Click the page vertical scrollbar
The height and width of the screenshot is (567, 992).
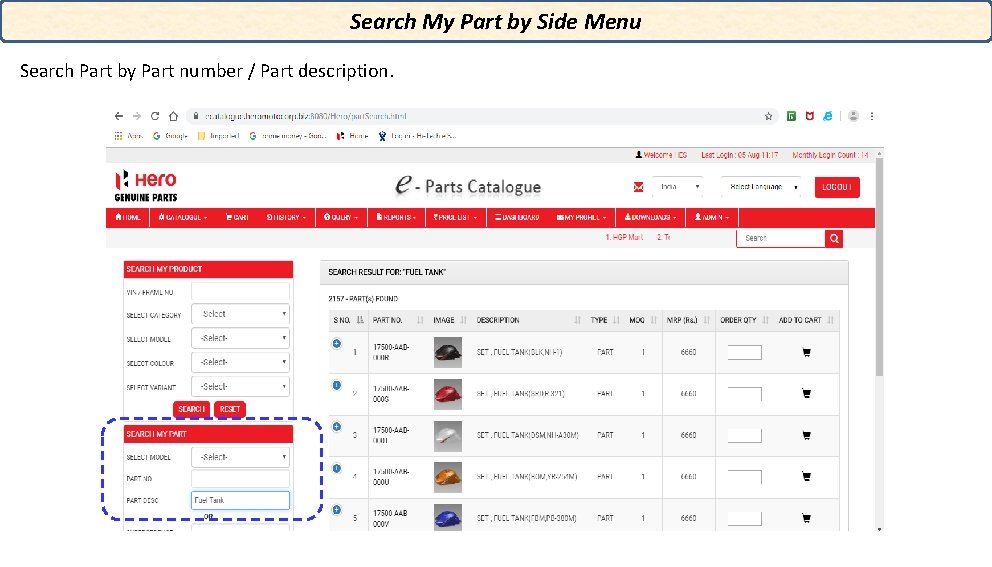(879, 269)
